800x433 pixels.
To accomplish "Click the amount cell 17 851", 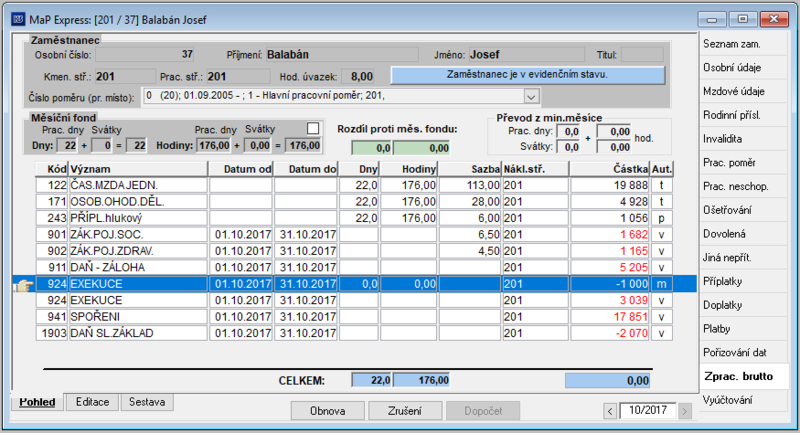I will (609, 317).
